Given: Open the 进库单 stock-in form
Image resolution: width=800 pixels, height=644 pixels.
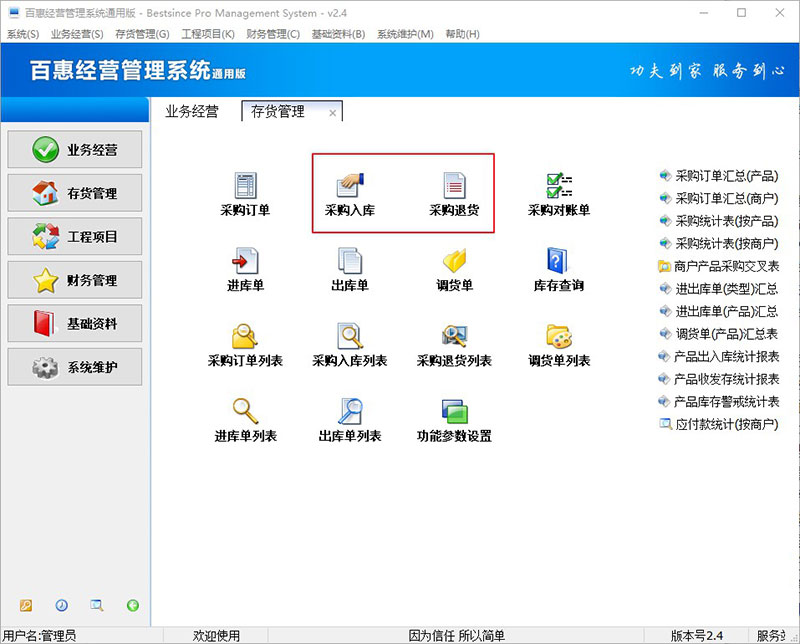Looking at the screenshot, I should (x=245, y=269).
